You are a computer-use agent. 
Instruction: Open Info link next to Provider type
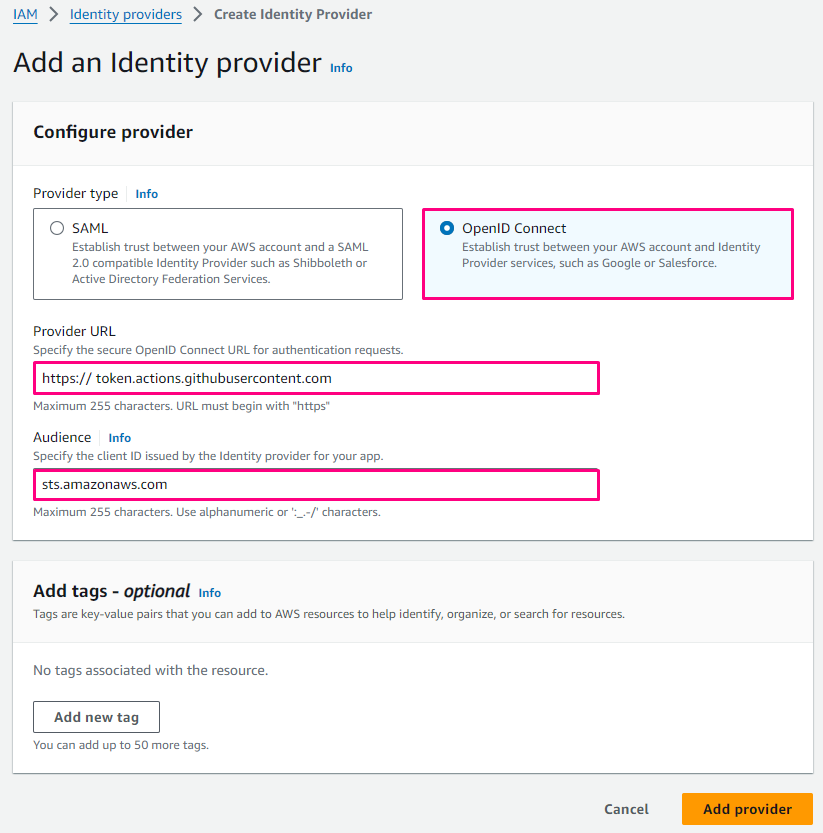[x=147, y=194]
